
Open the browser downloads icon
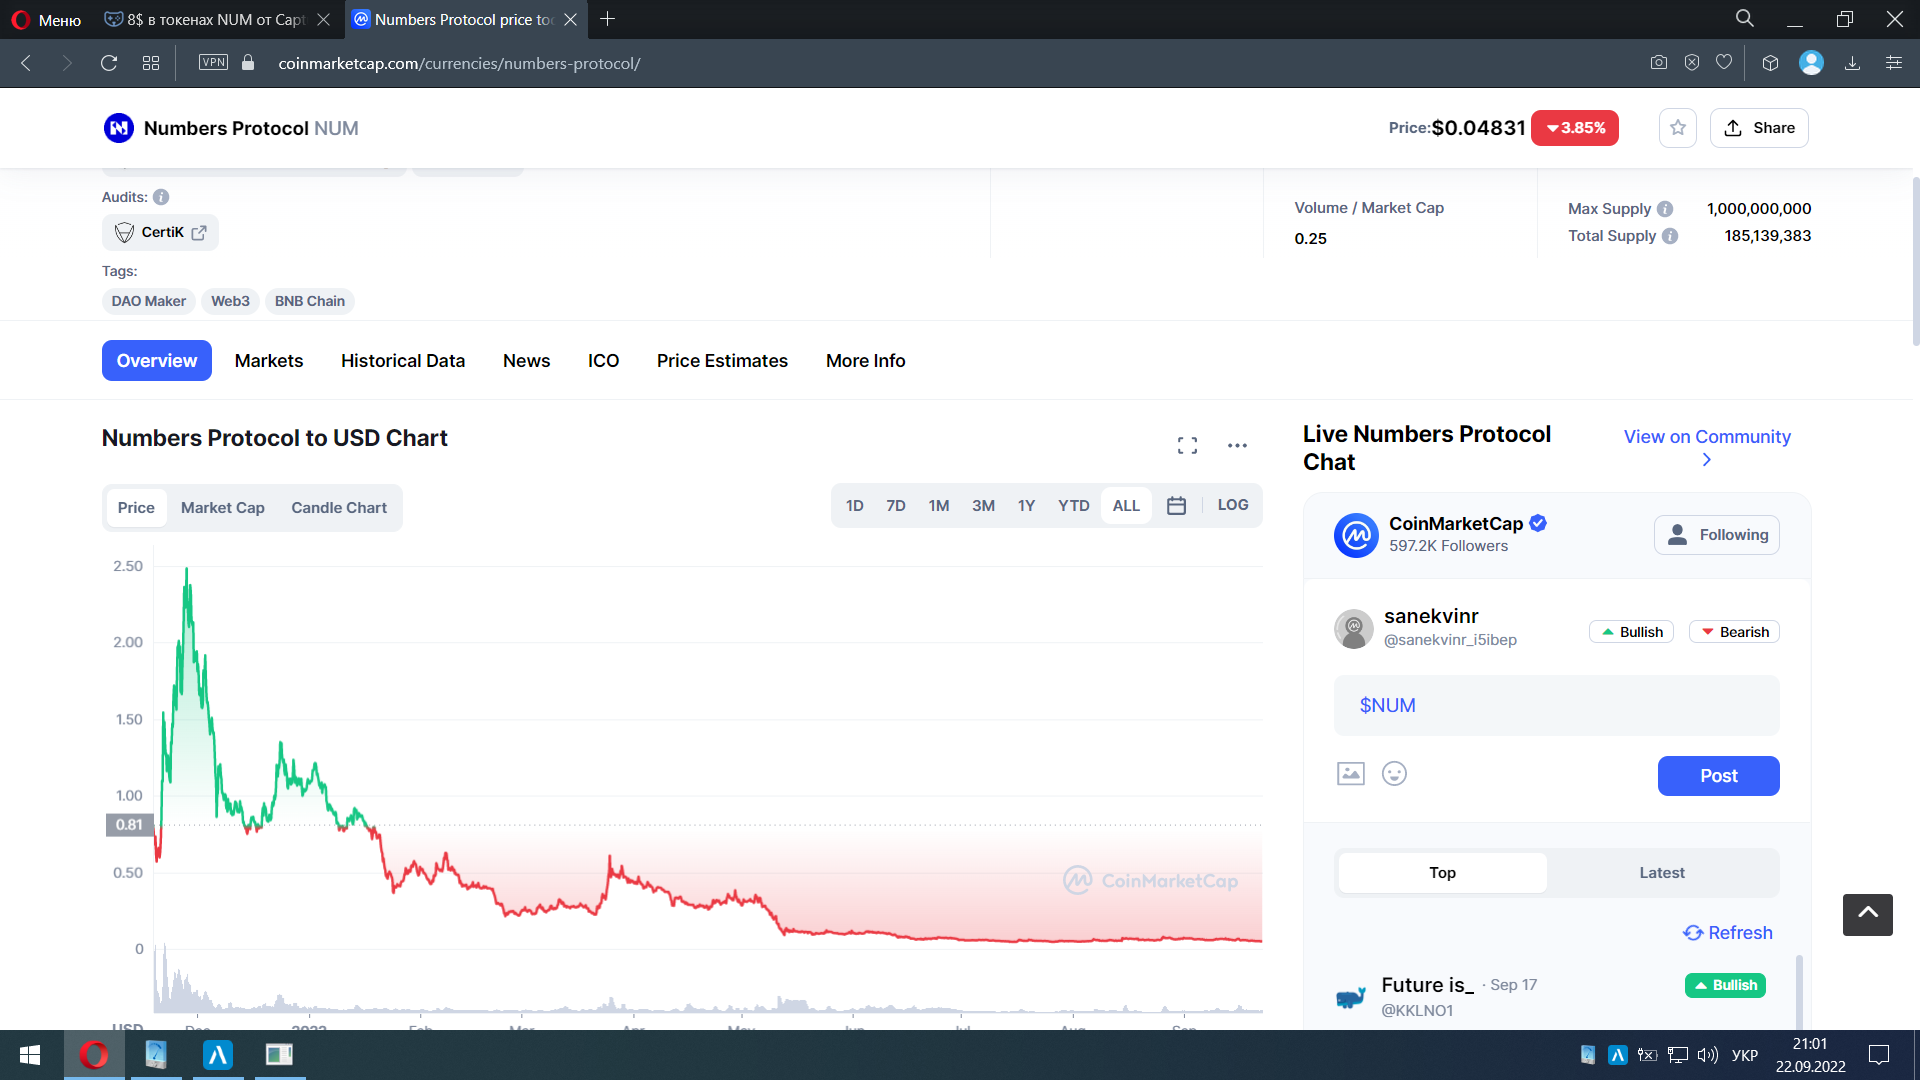[x=1852, y=63]
